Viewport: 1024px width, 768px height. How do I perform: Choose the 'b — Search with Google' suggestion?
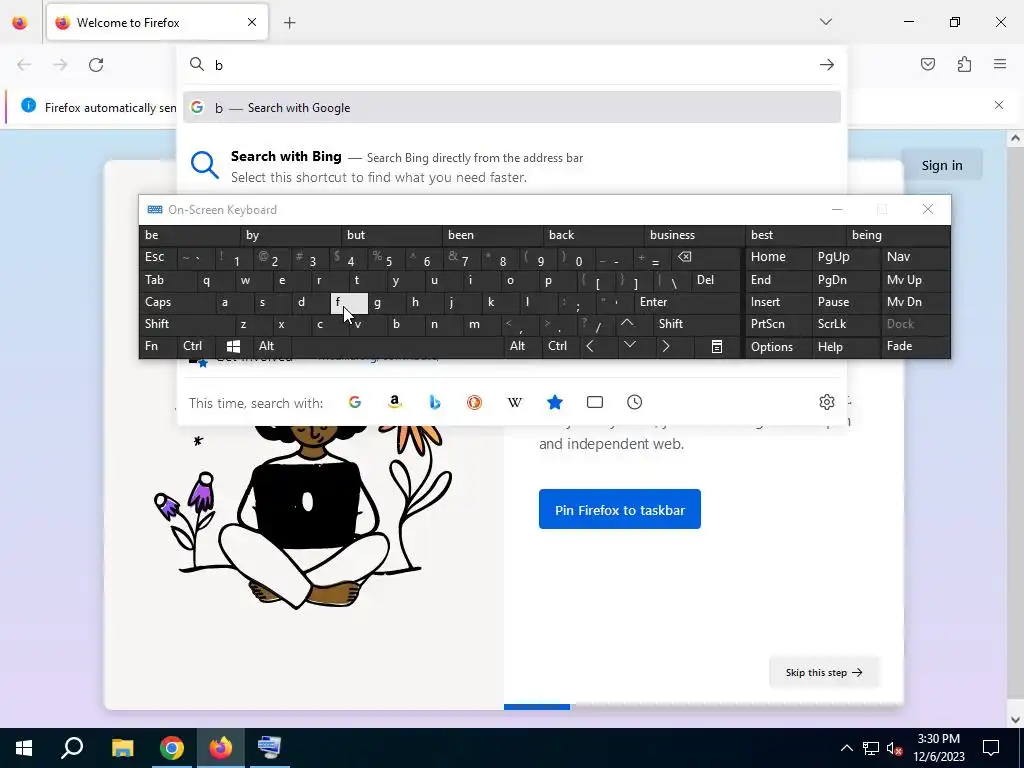[511, 108]
